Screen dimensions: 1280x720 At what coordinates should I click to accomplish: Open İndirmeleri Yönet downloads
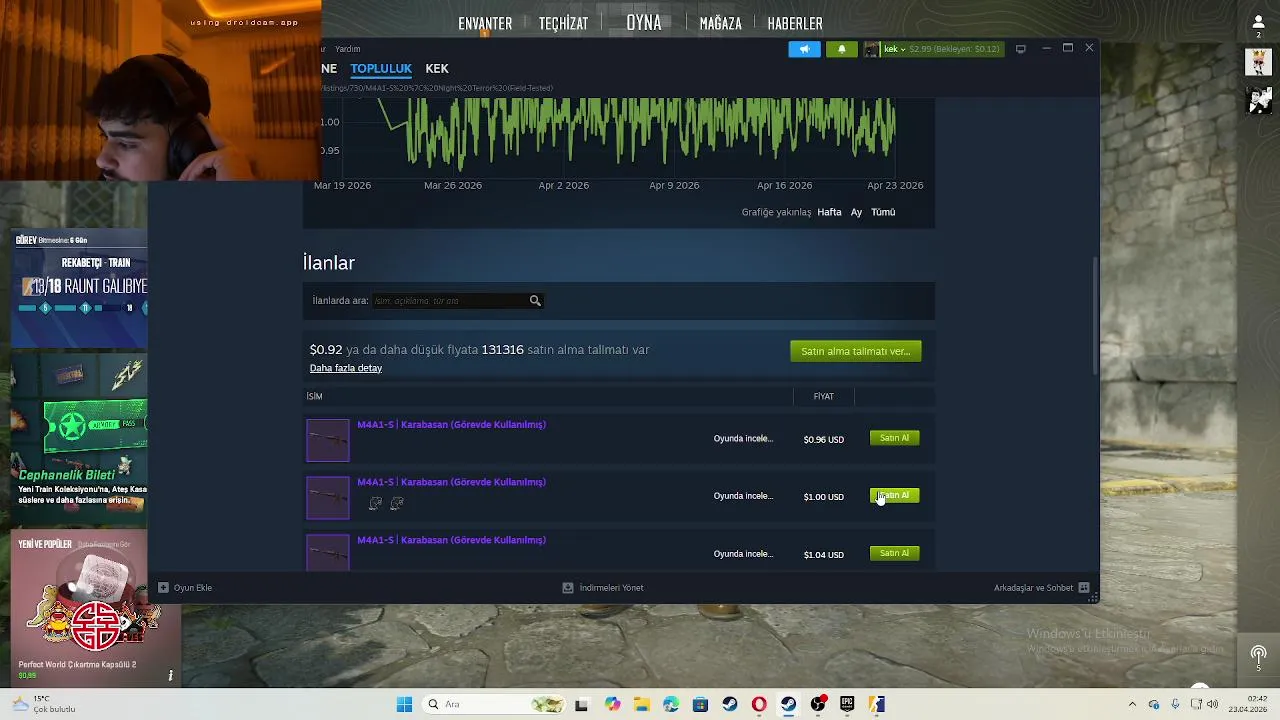pyautogui.click(x=603, y=588)
